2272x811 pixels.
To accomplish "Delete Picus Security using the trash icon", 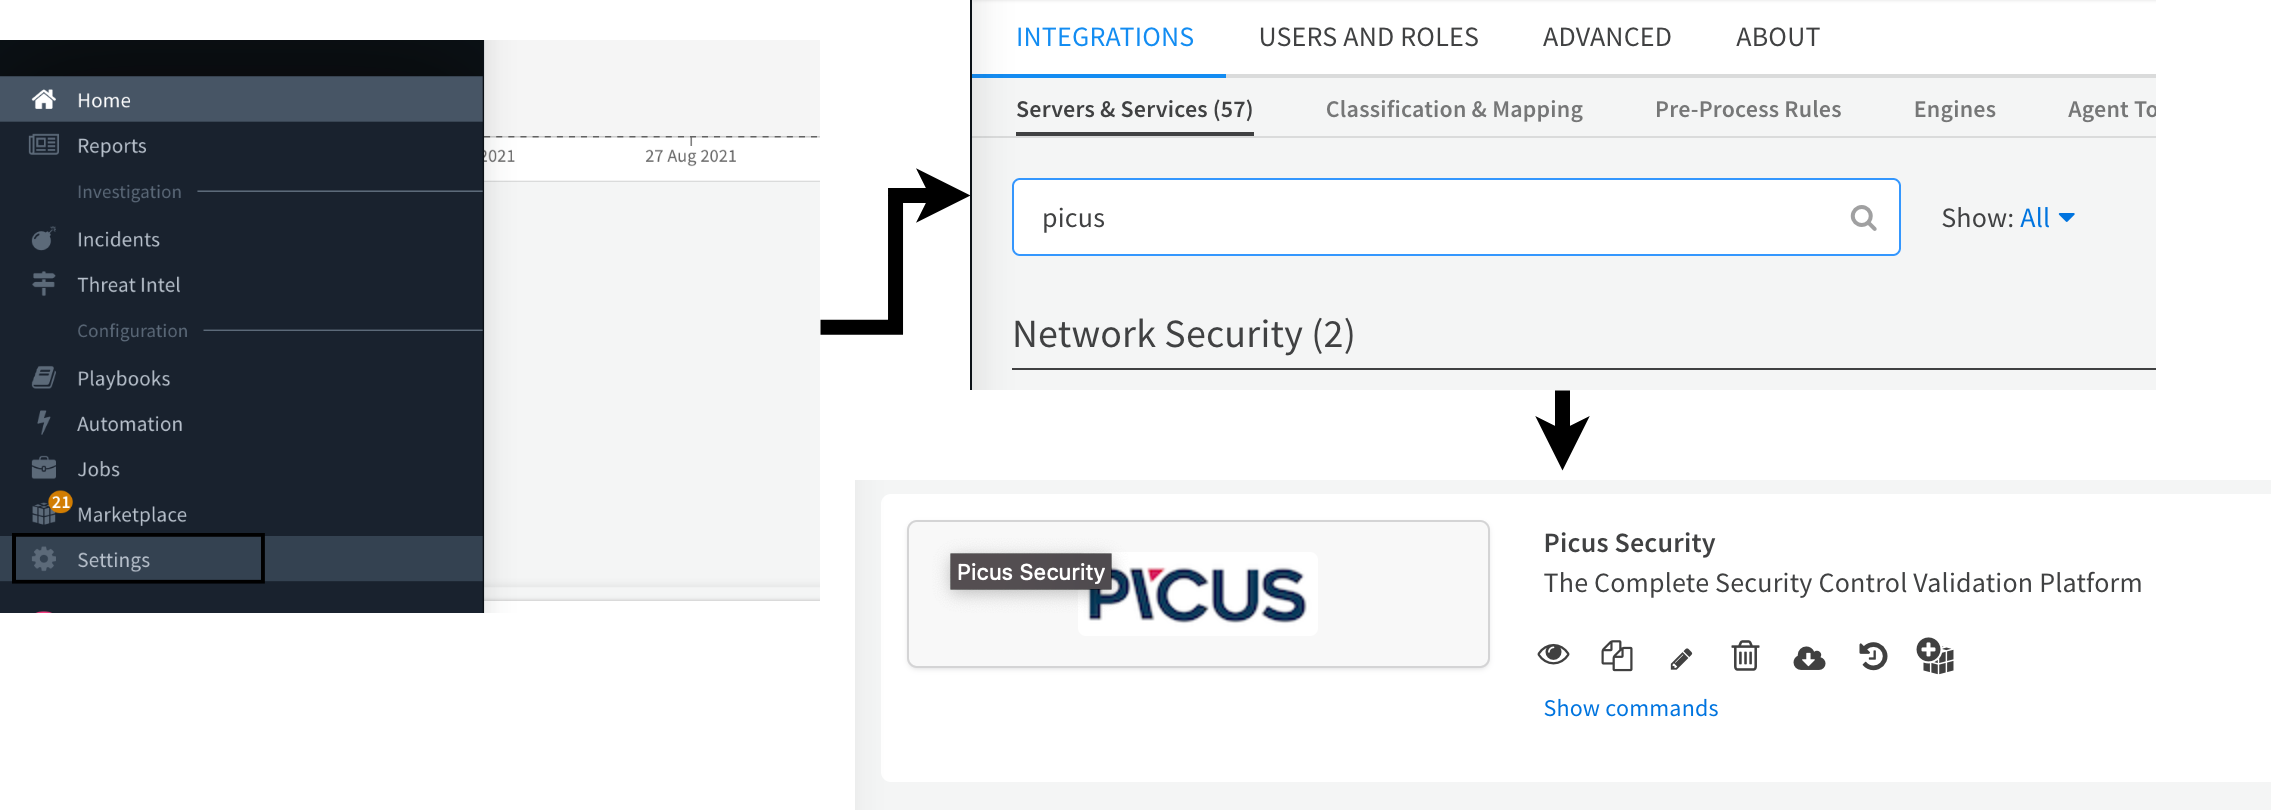I will click(1745, 656).
